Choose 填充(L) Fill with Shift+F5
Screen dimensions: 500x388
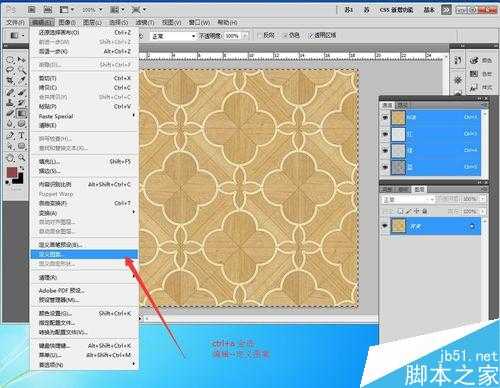85,162
